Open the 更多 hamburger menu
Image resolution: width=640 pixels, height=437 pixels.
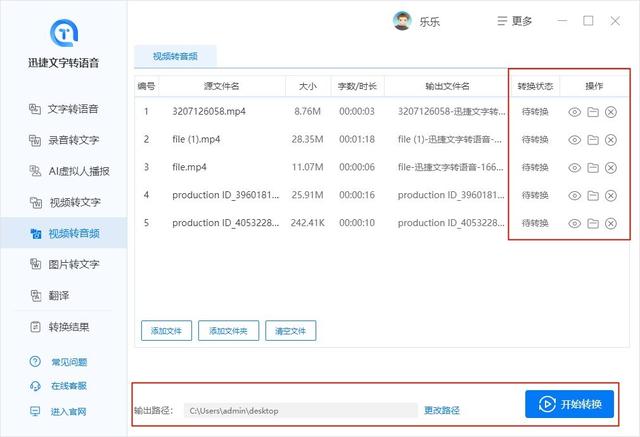(515, 21)
